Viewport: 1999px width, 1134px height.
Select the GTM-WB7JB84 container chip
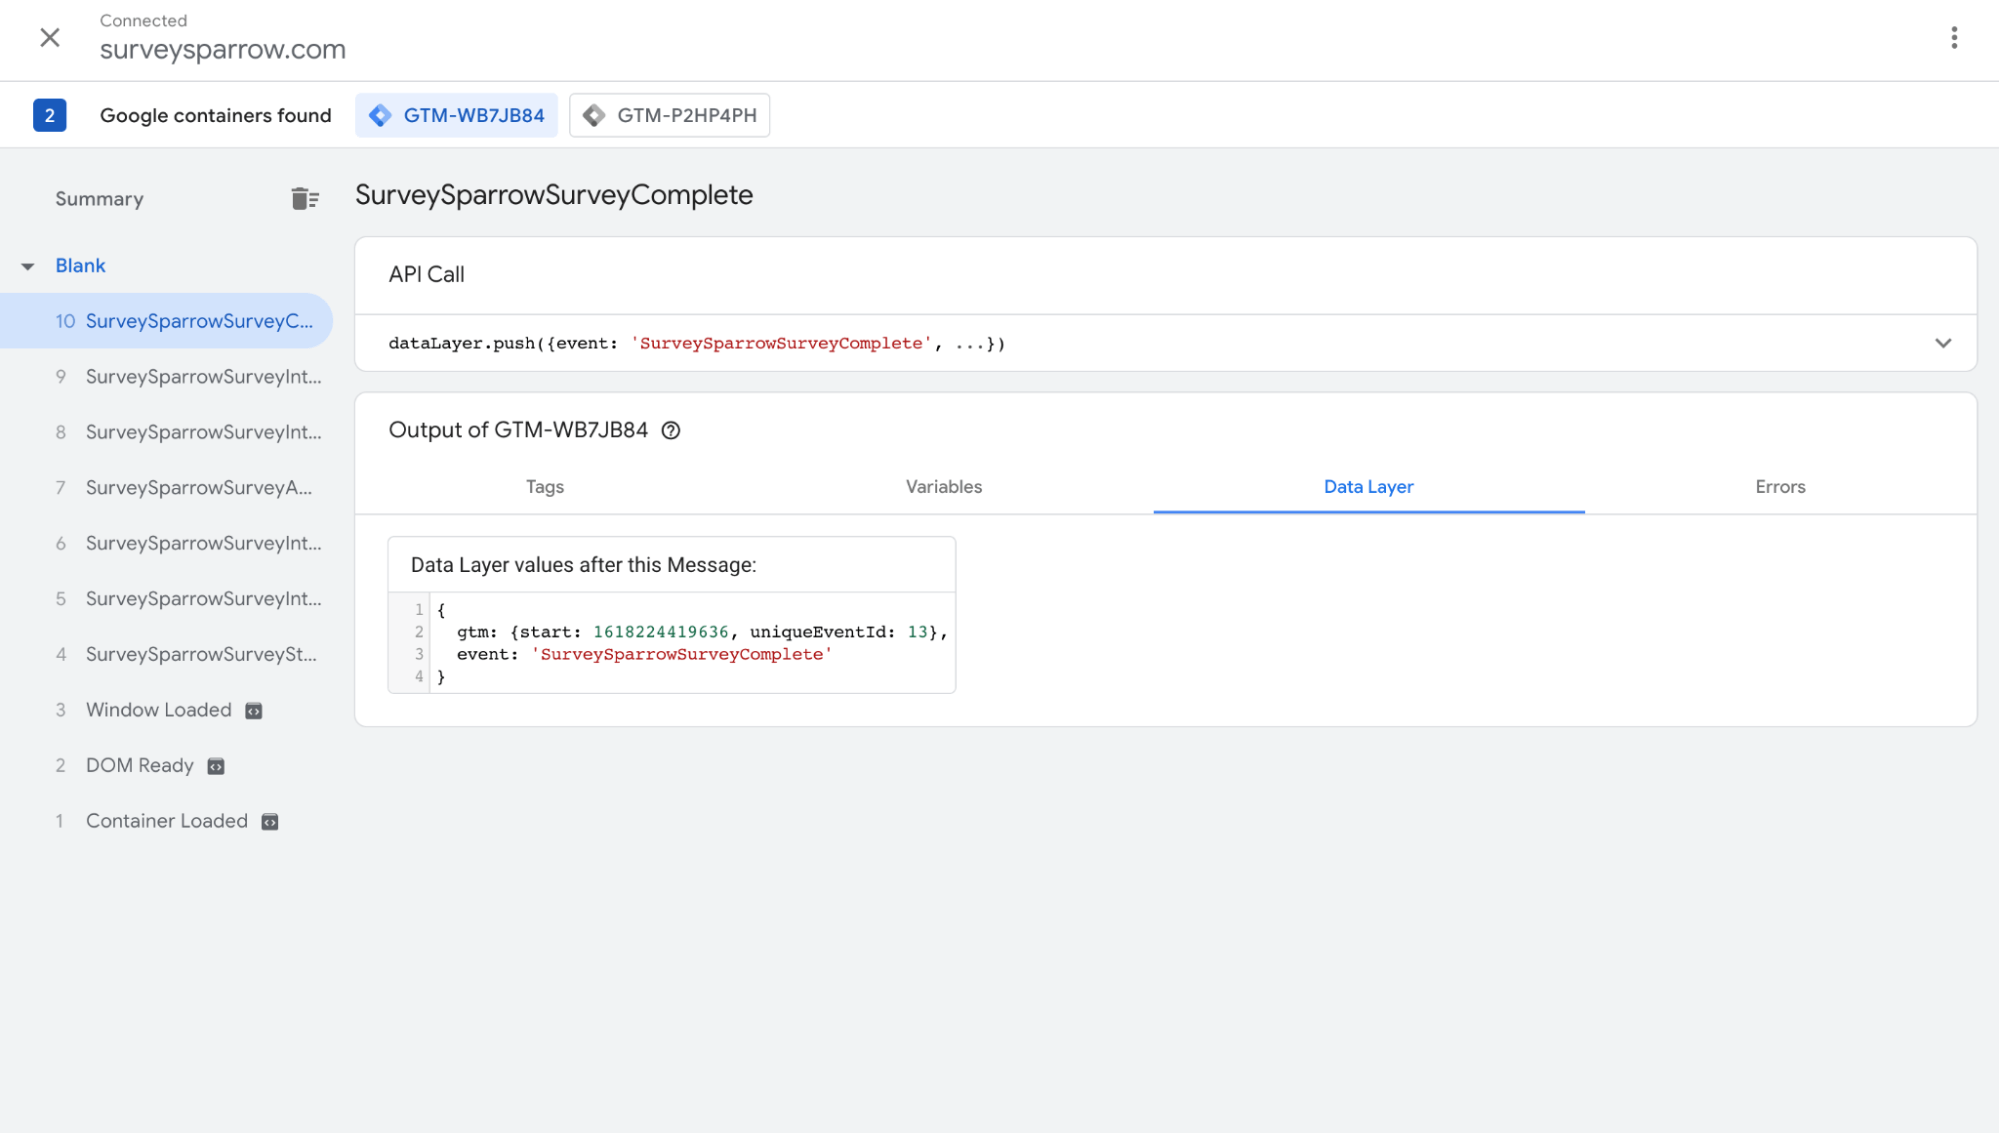457,115
